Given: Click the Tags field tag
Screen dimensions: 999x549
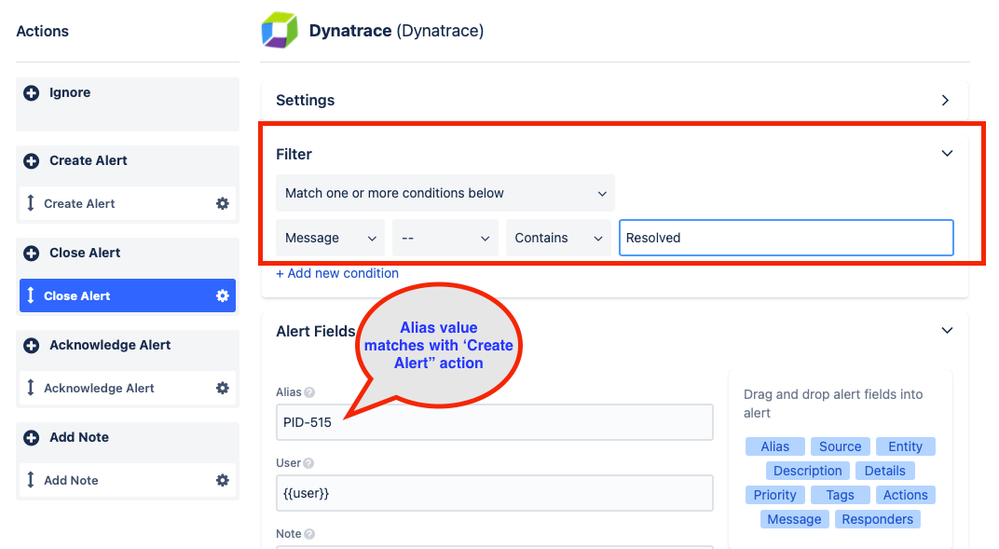Looking at the screenshot, I should click(x=840, y=496).
